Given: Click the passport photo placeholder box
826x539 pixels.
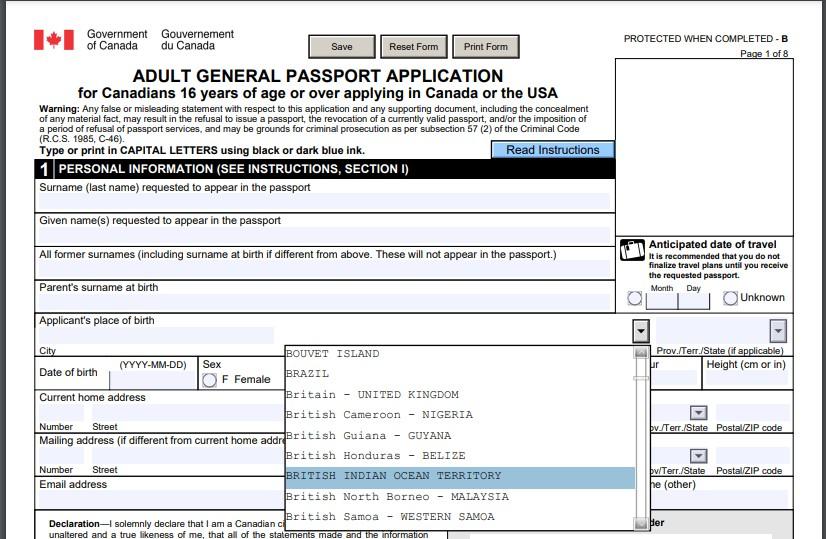Looking at the screenshot, I should coord(704,147).
